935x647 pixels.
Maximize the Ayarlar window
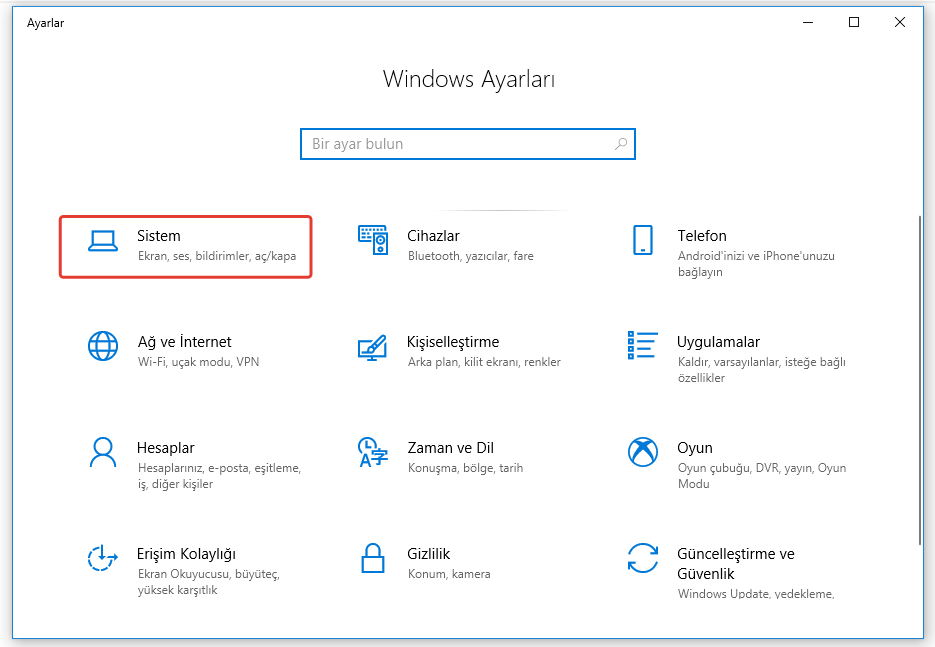click(x=854, y=23)
